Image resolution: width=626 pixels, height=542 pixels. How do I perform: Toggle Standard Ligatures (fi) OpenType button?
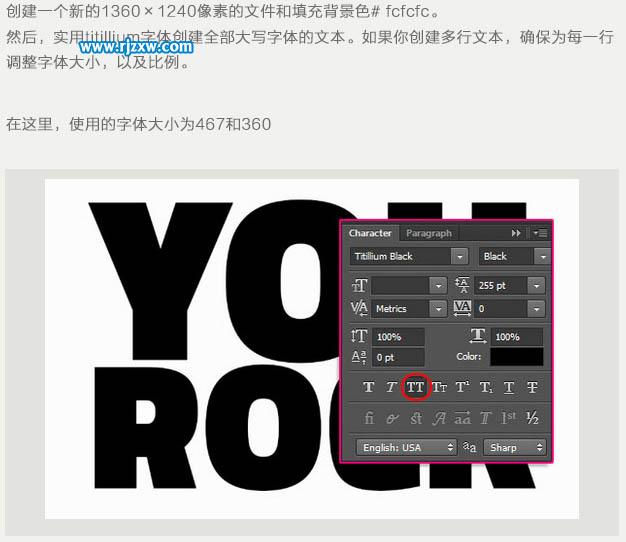(369, 418)
